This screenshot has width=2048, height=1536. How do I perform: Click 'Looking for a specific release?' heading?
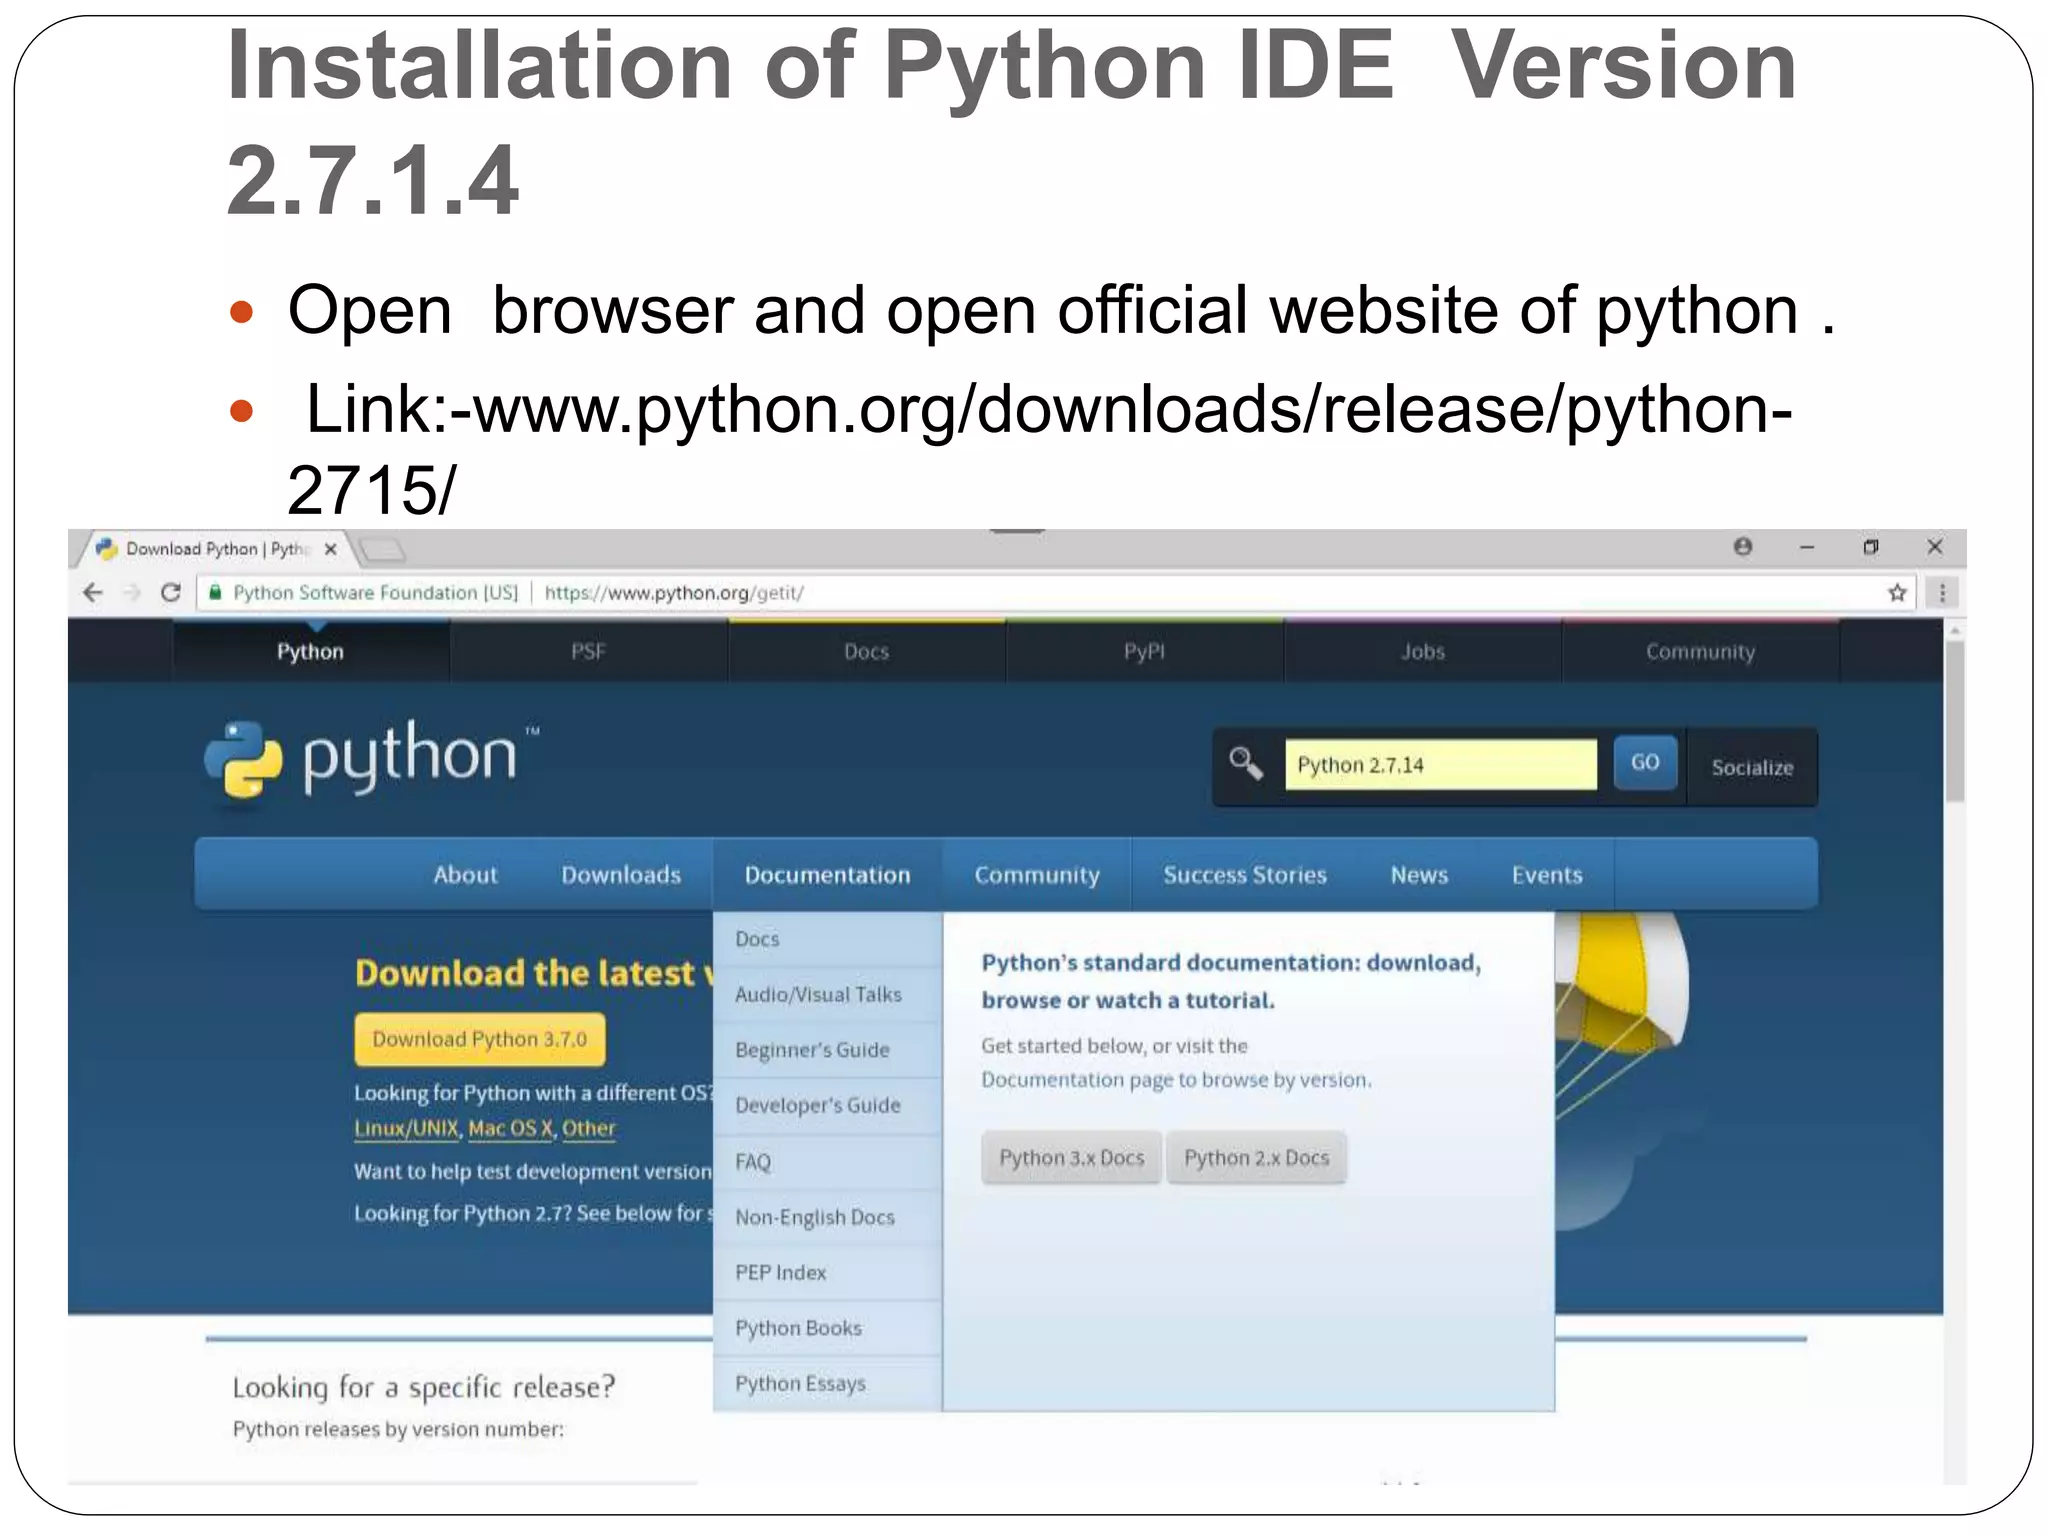point(424,1388)
